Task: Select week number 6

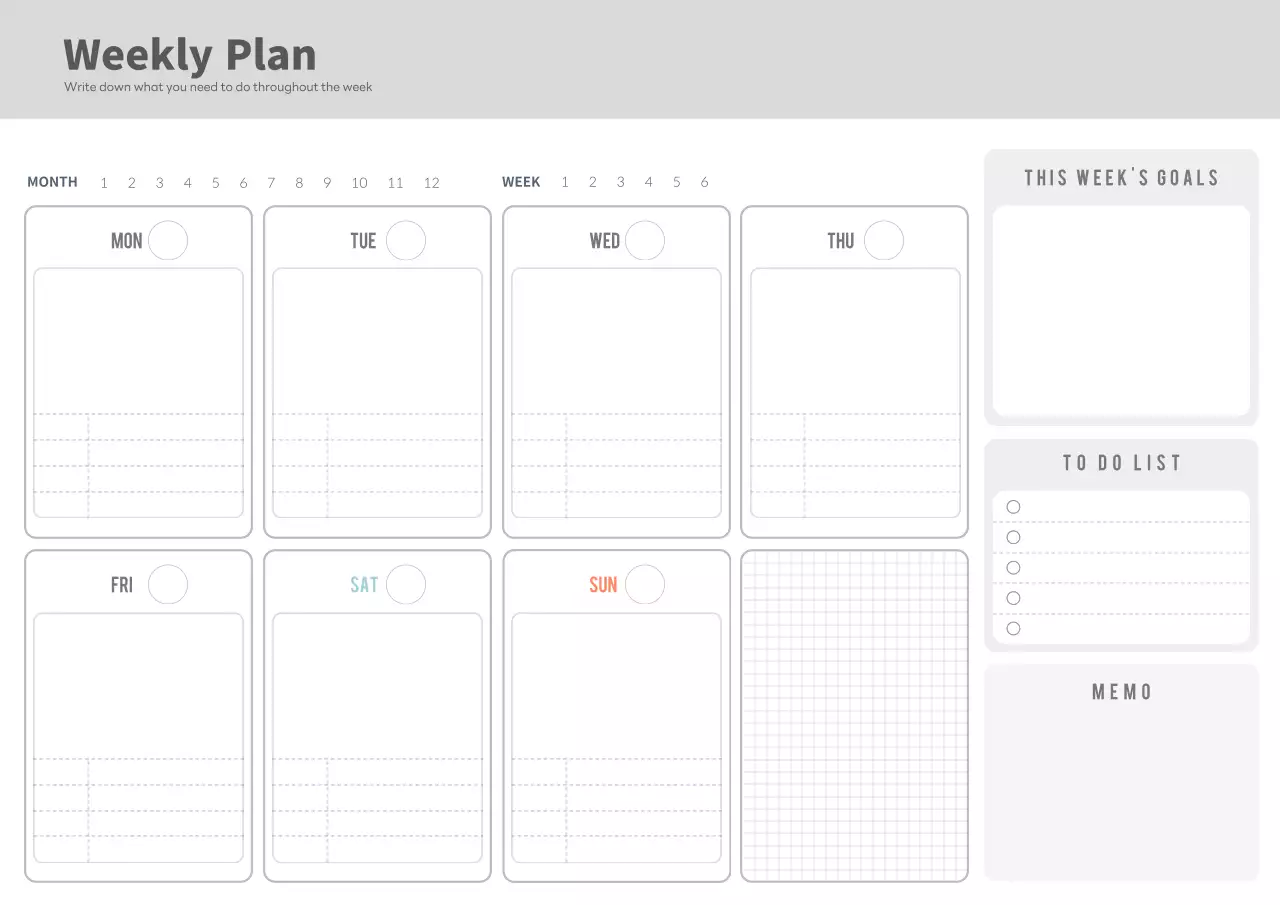Action: (704, 182)
